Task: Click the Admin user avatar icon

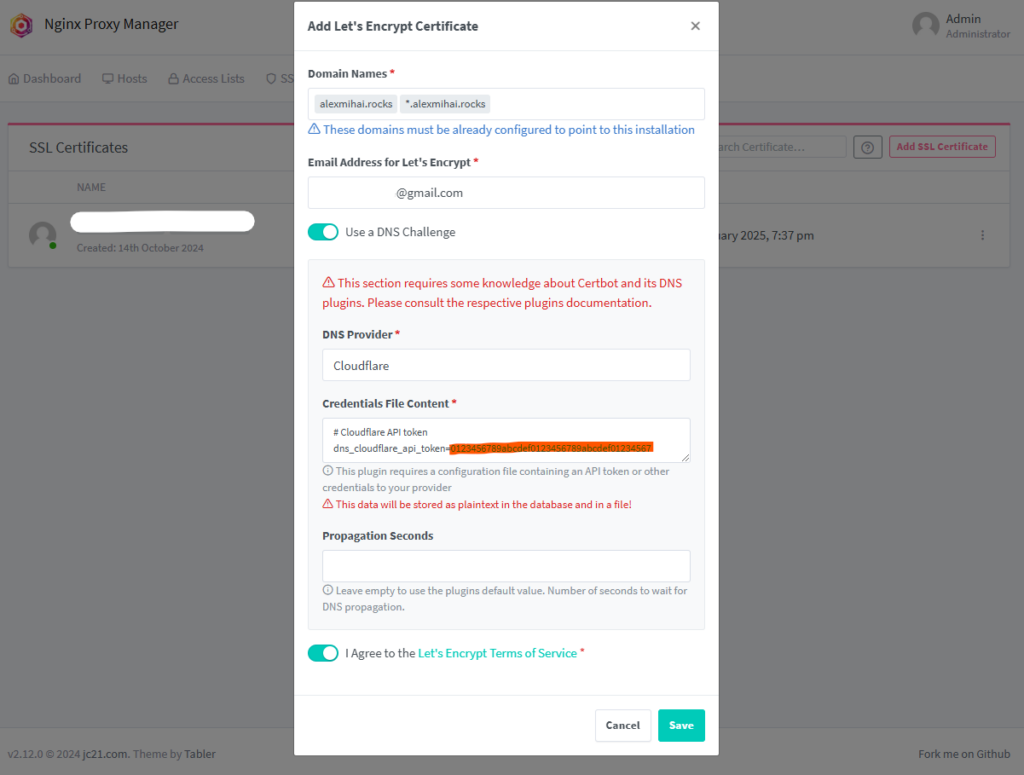Action: pos(925,25)
